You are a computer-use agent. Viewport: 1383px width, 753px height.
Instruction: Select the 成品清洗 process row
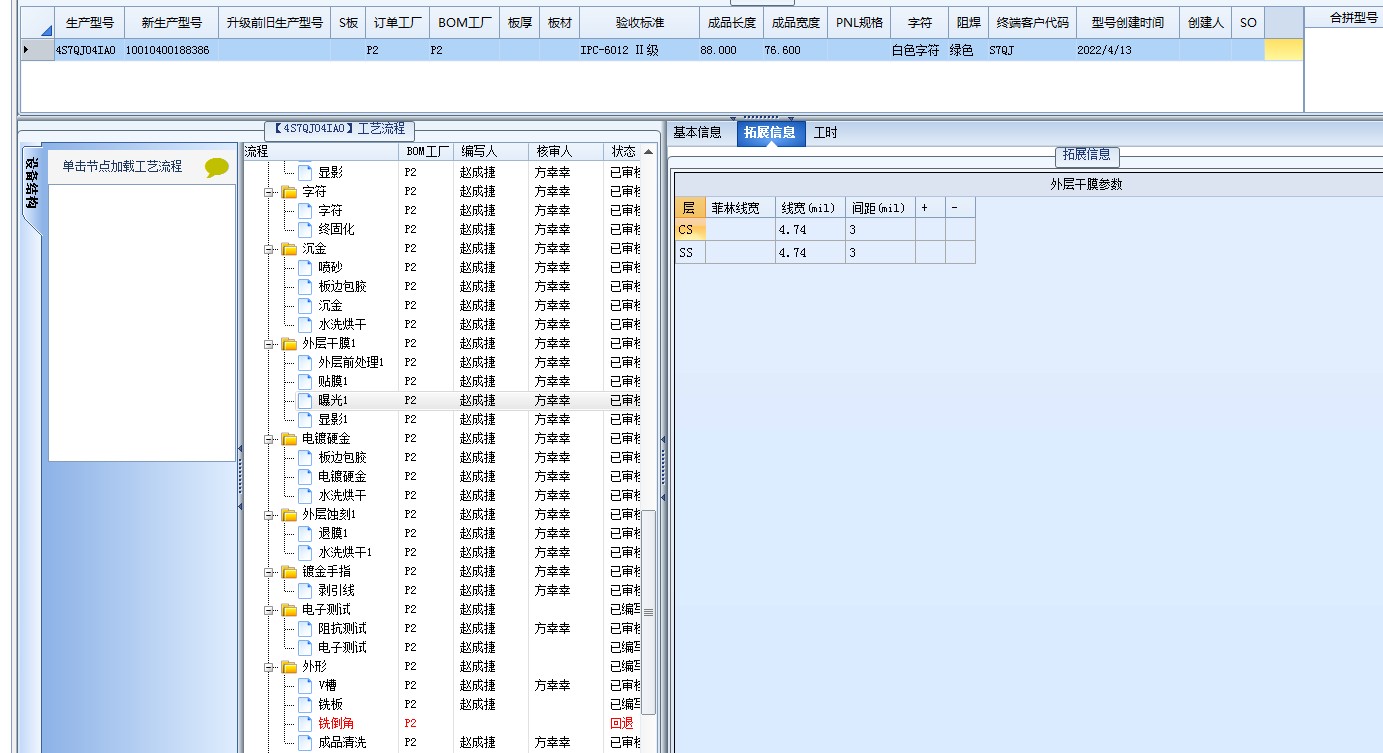click(x=450, y=743)
